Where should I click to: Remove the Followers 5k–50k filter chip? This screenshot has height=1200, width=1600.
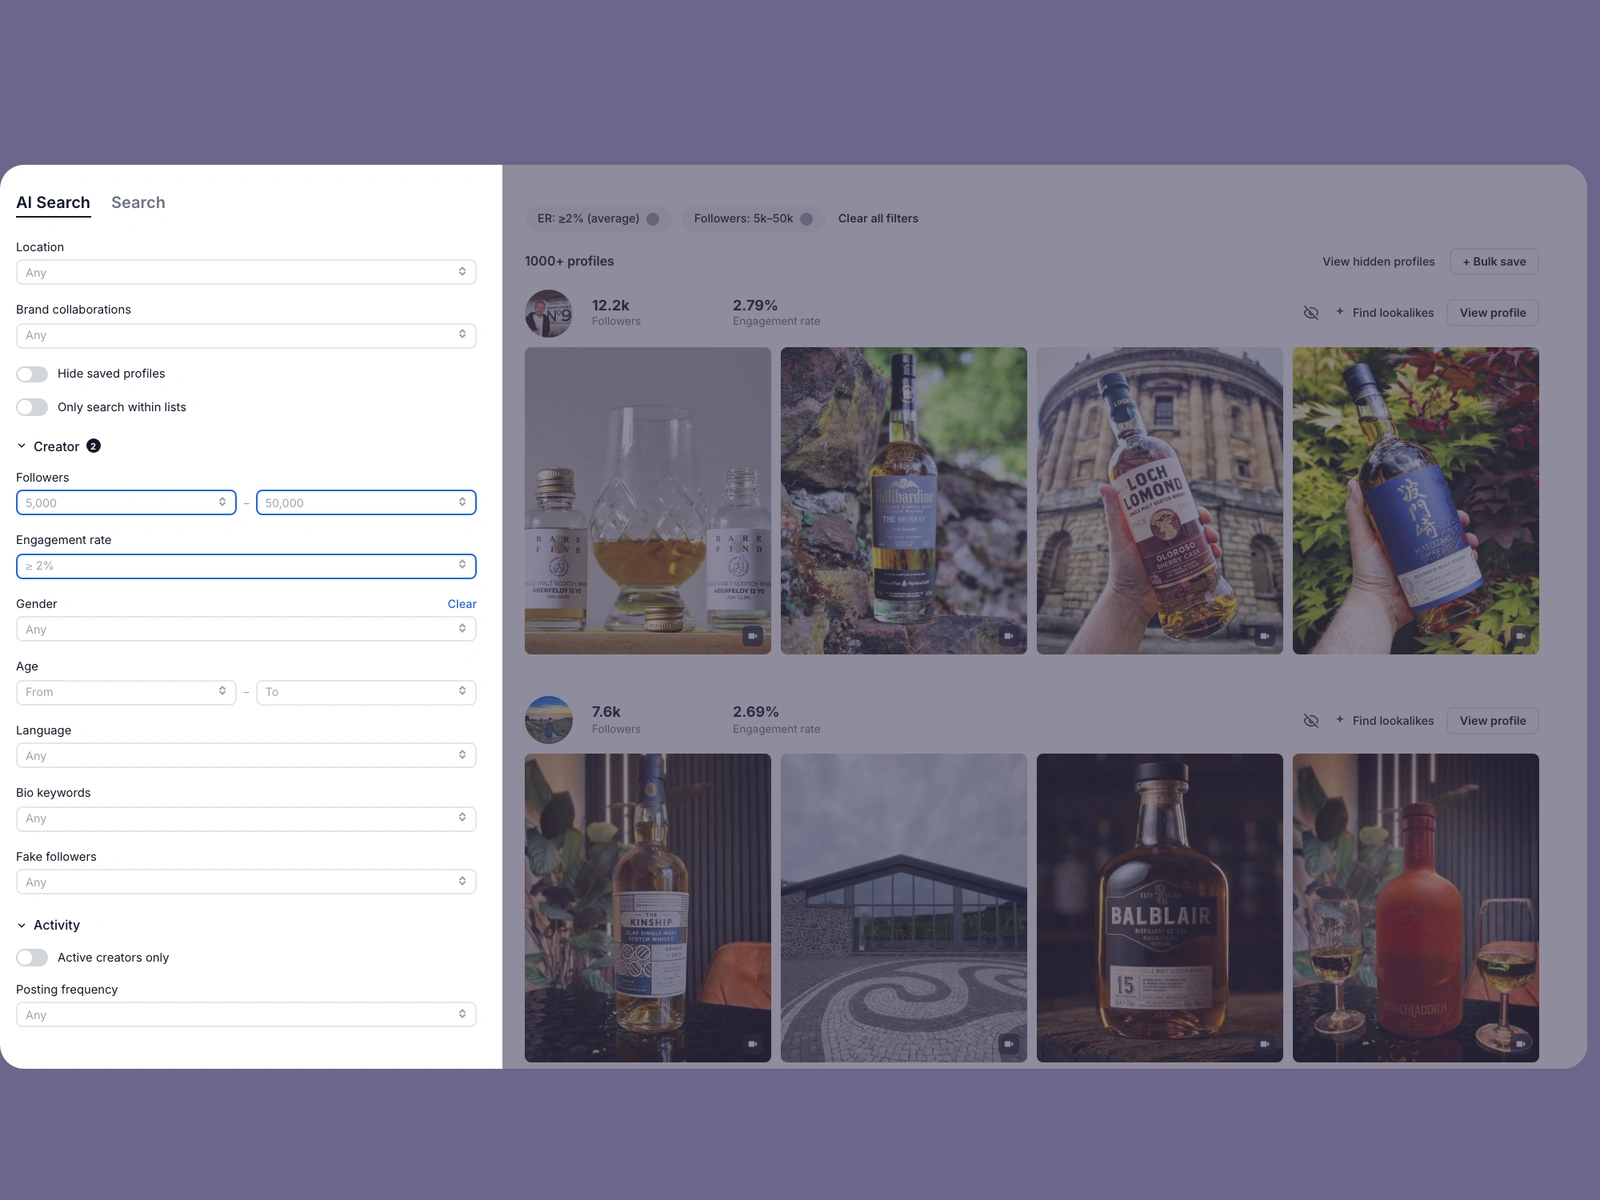806,219
